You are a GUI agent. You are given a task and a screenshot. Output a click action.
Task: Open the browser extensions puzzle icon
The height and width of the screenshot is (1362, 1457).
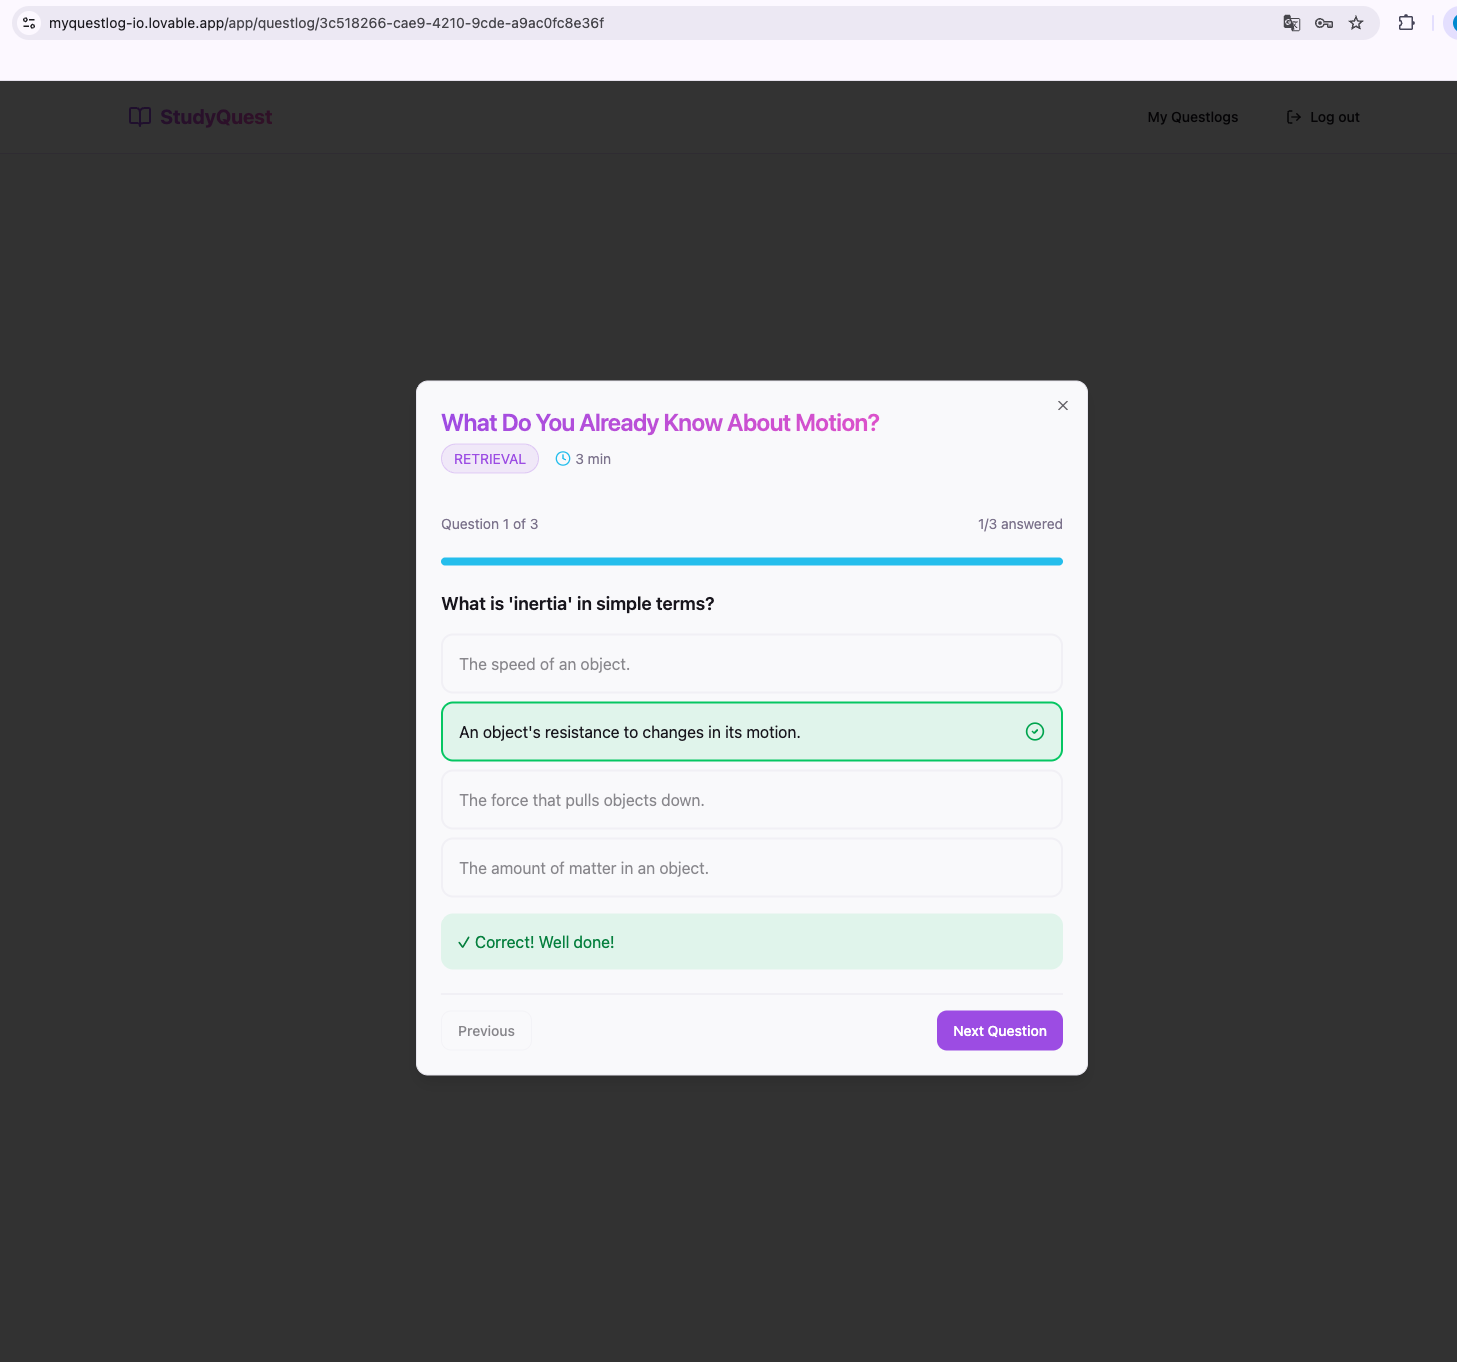pyautogui.click(x=1406, y=23)
